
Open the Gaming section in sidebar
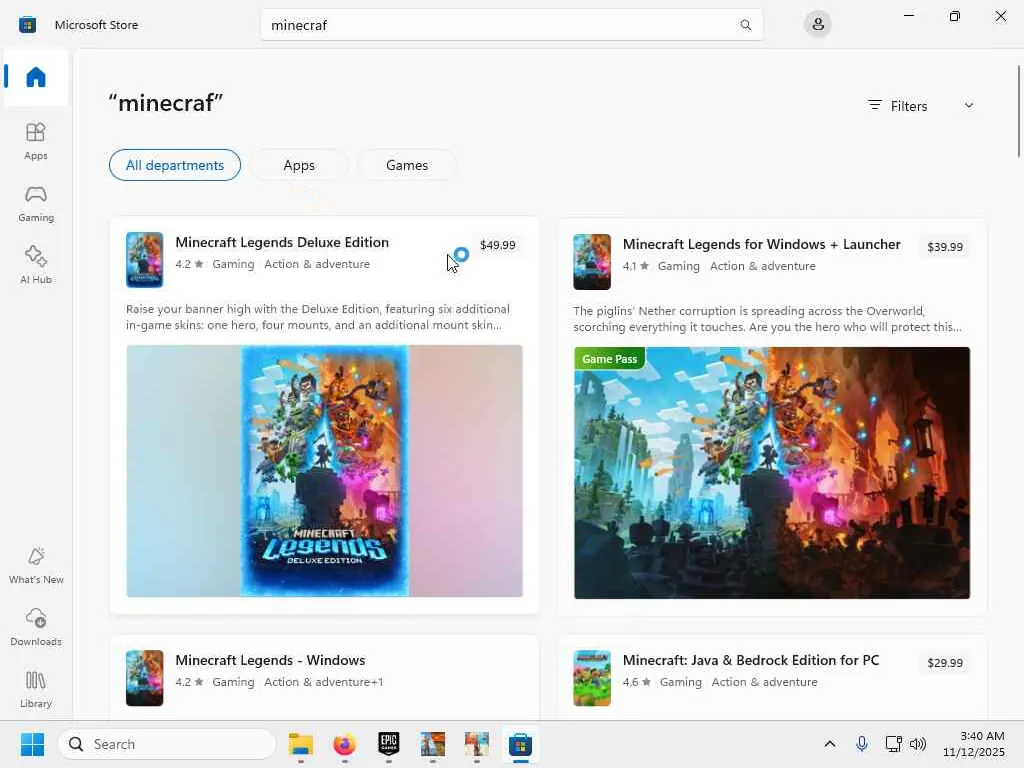36,203
